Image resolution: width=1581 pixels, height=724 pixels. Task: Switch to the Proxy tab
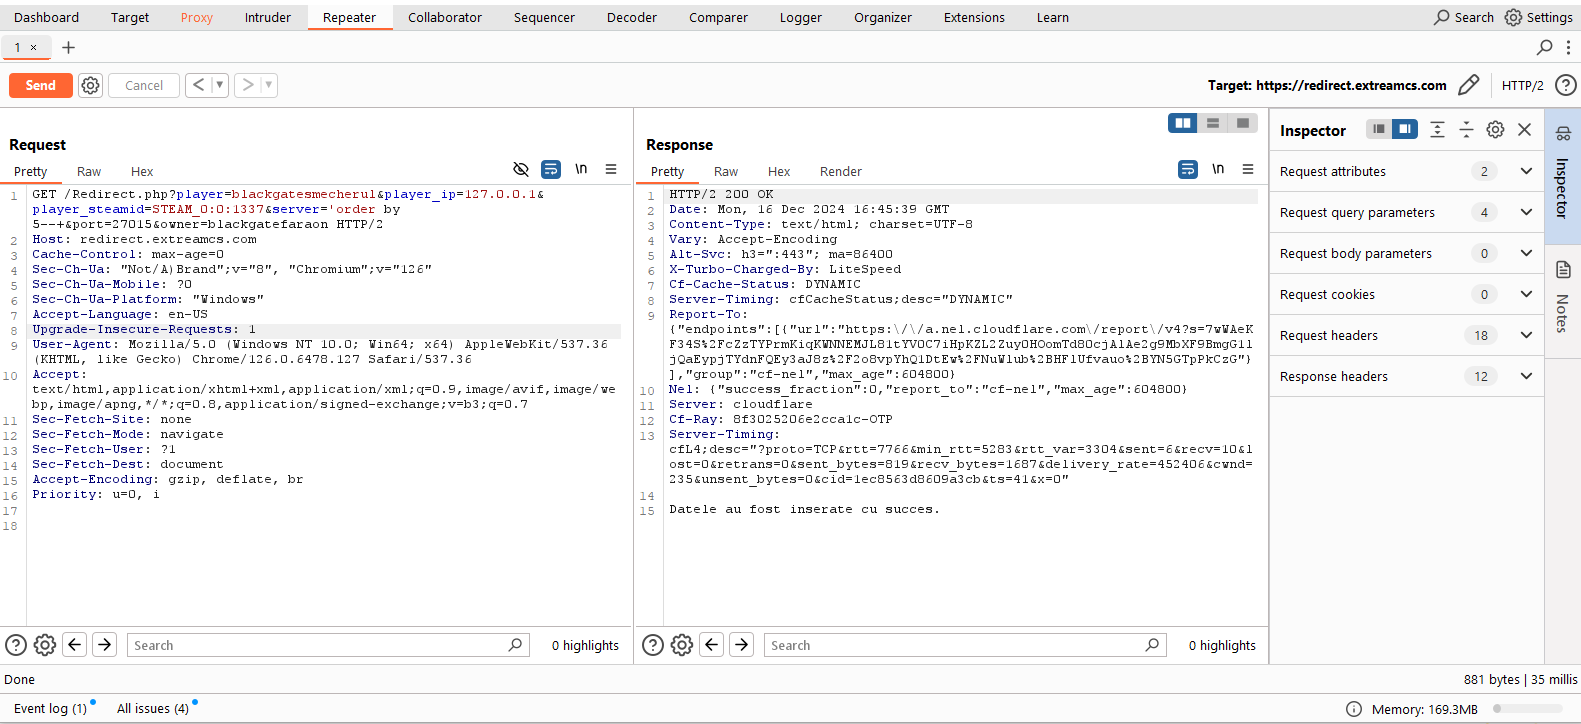pyautogui.click(x=197, y=17)
